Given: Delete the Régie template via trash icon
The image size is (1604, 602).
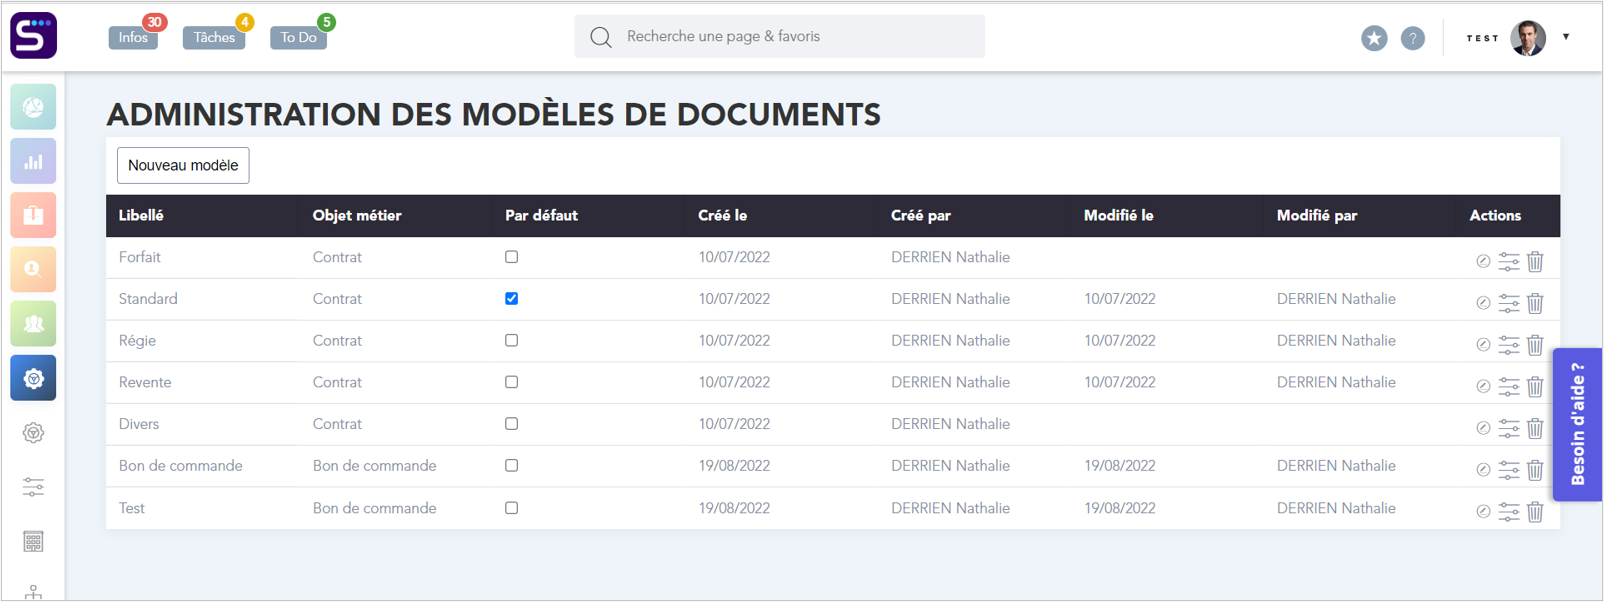Looking at the screenshot, I should tap(1535, 345).
